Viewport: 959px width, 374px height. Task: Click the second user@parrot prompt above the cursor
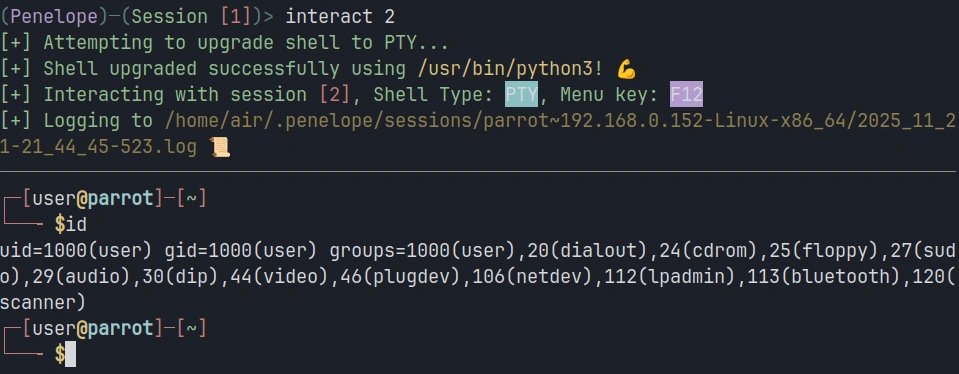(93, 329)
